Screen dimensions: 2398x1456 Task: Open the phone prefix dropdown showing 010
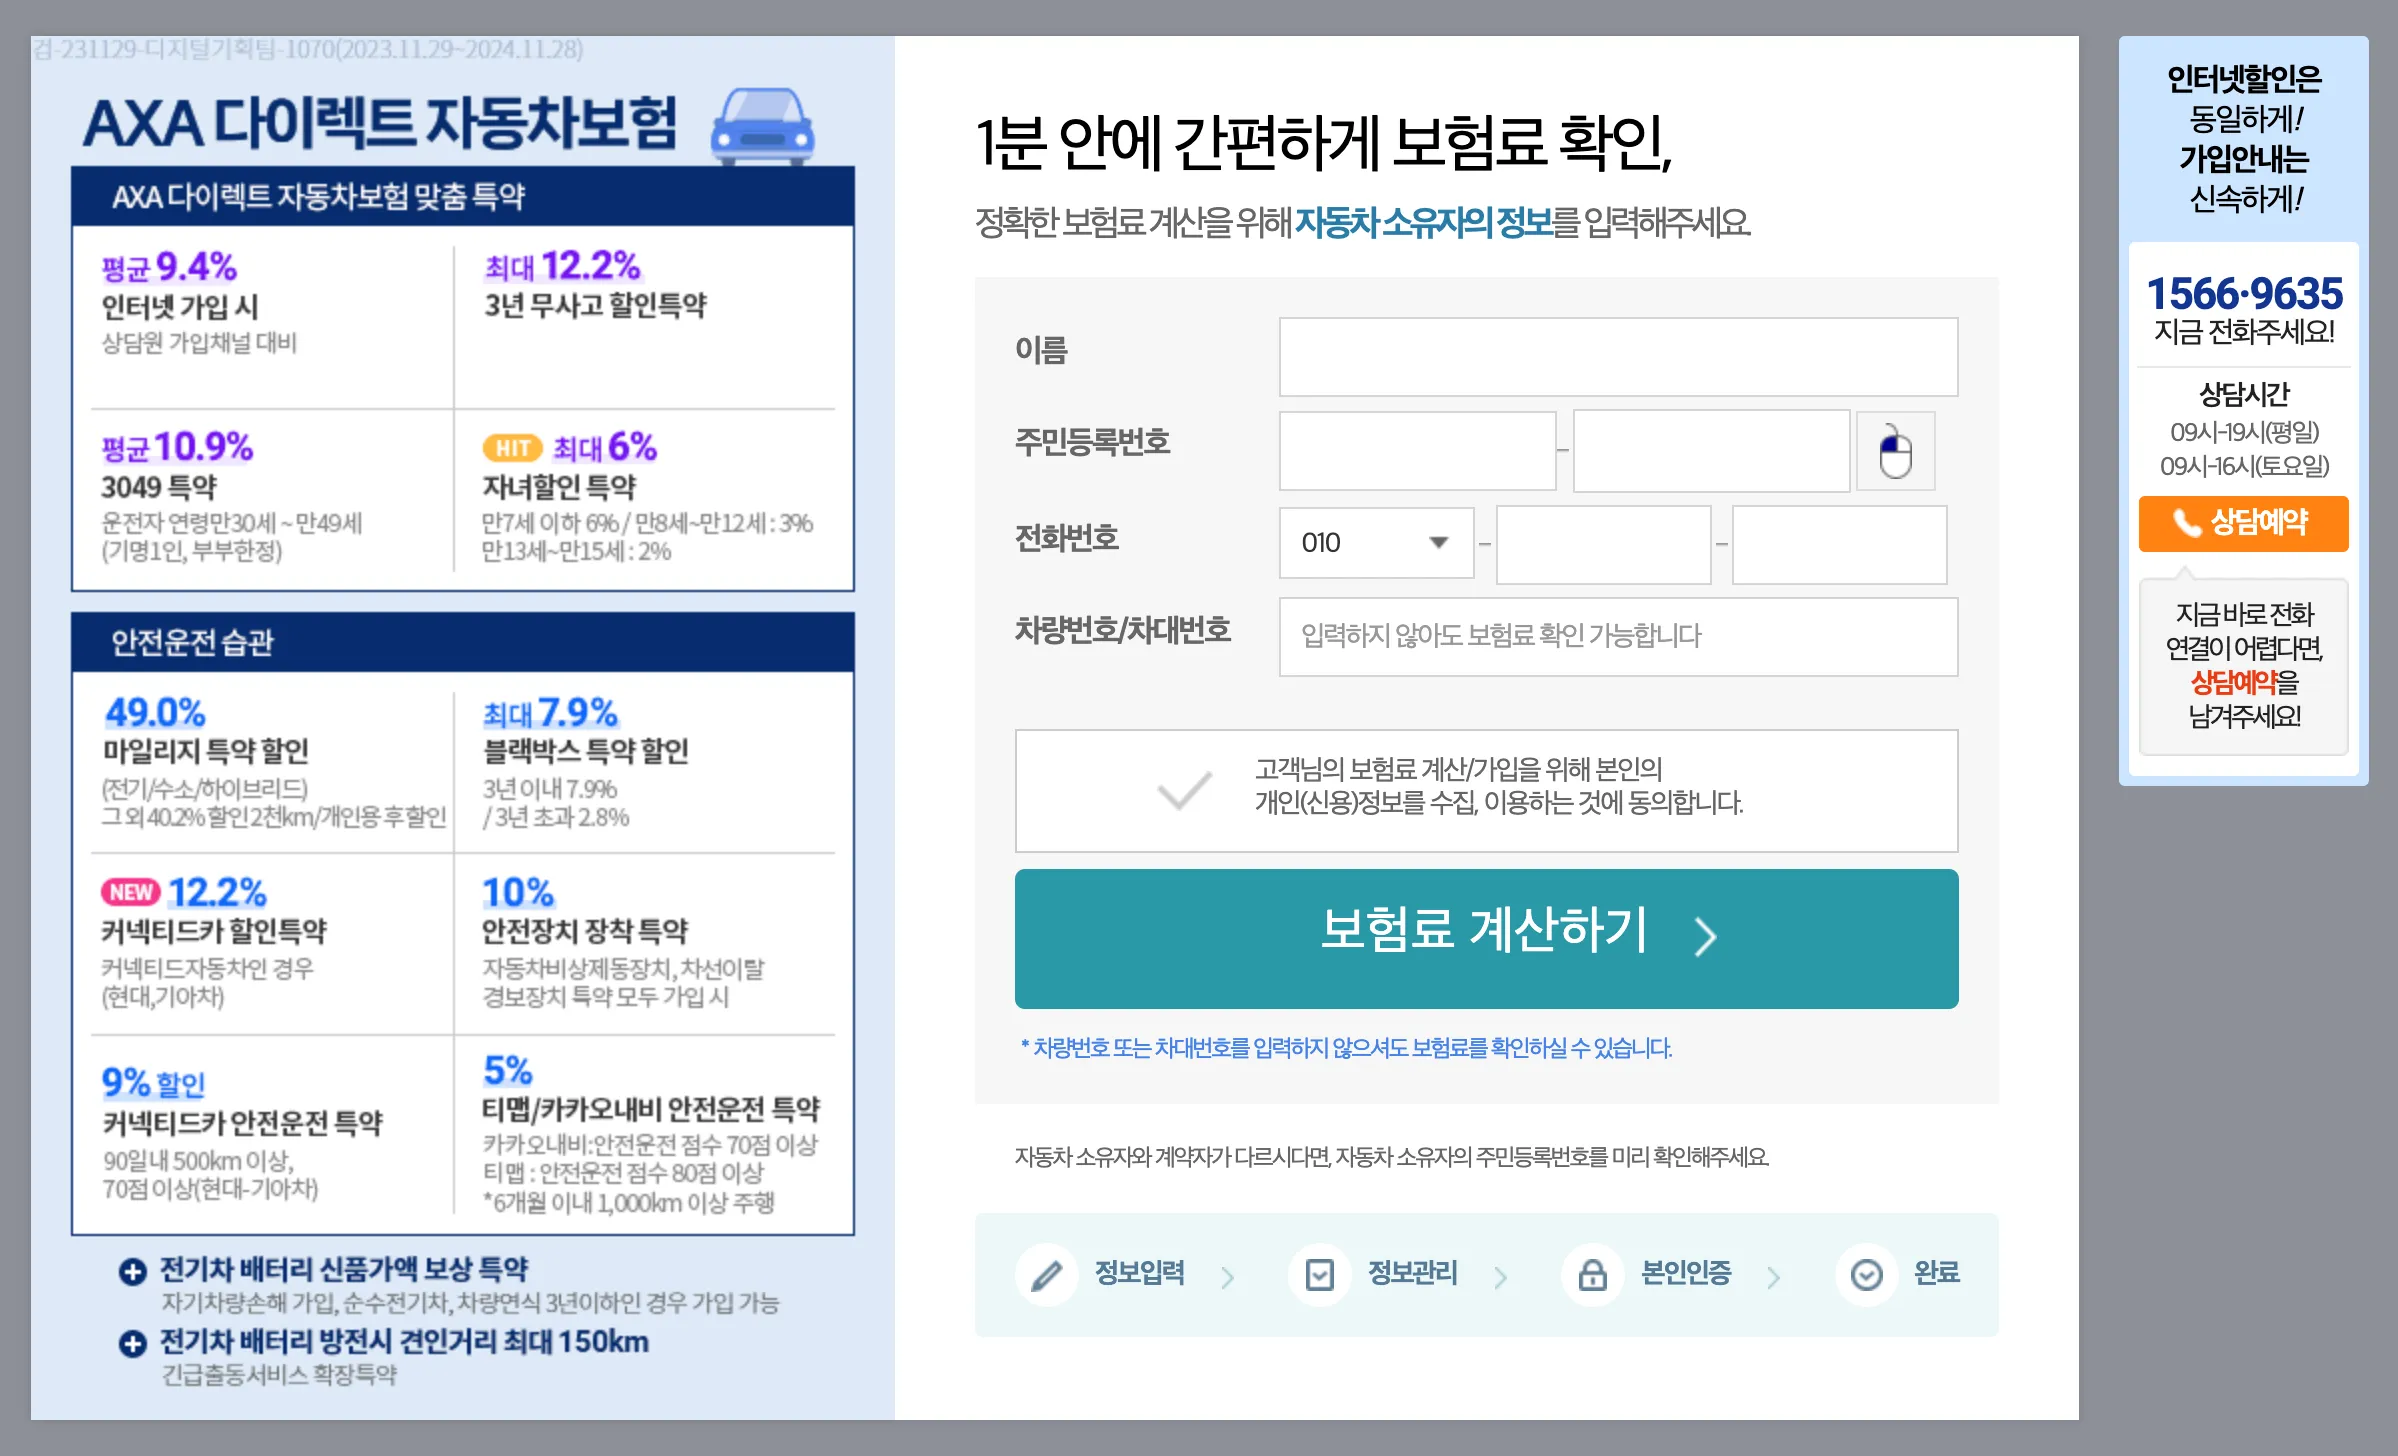click(1375, 541)
